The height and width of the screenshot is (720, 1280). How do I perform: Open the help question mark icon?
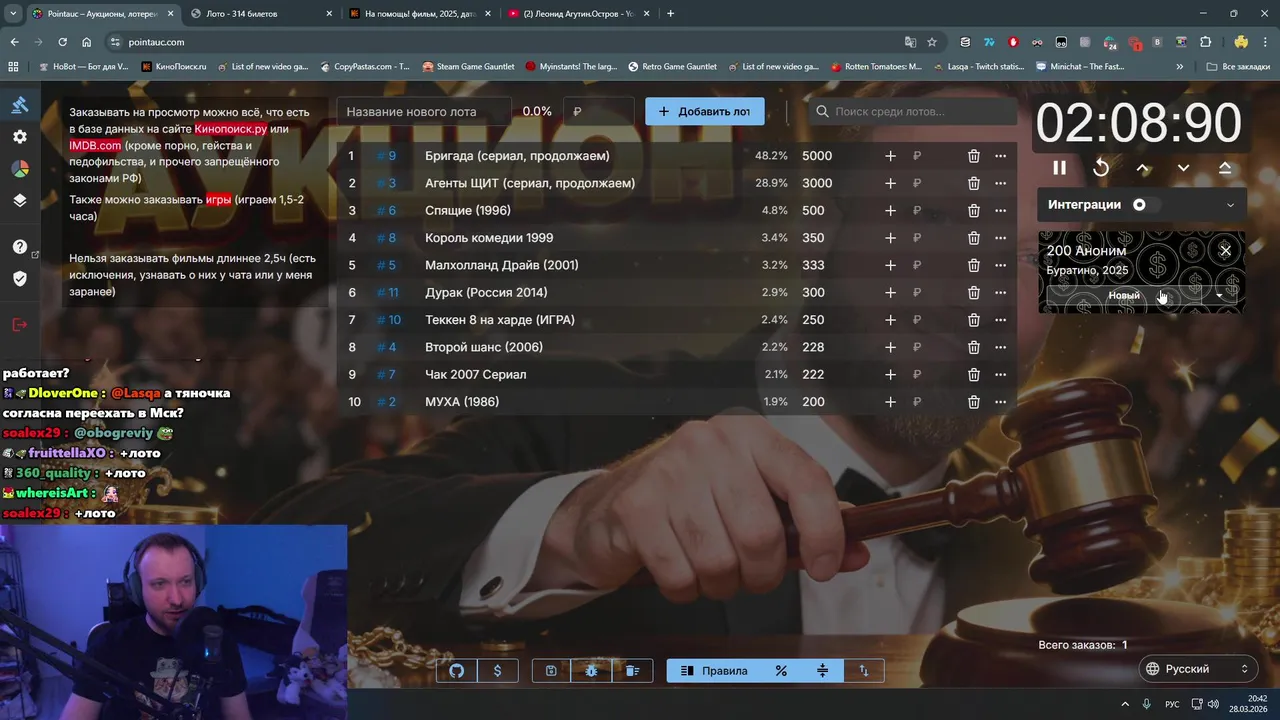pyautogui.click(x=20, y=247)
